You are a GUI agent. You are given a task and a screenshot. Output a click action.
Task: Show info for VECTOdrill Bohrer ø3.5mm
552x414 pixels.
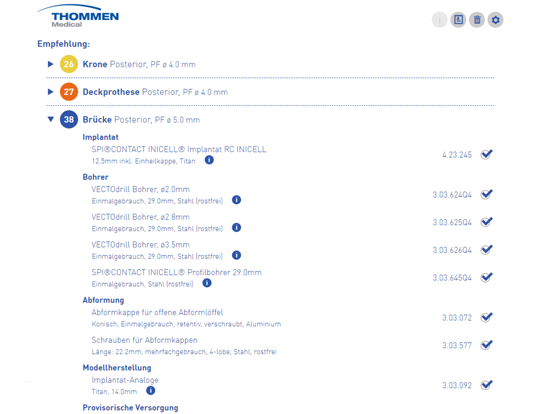coord(237,255)
